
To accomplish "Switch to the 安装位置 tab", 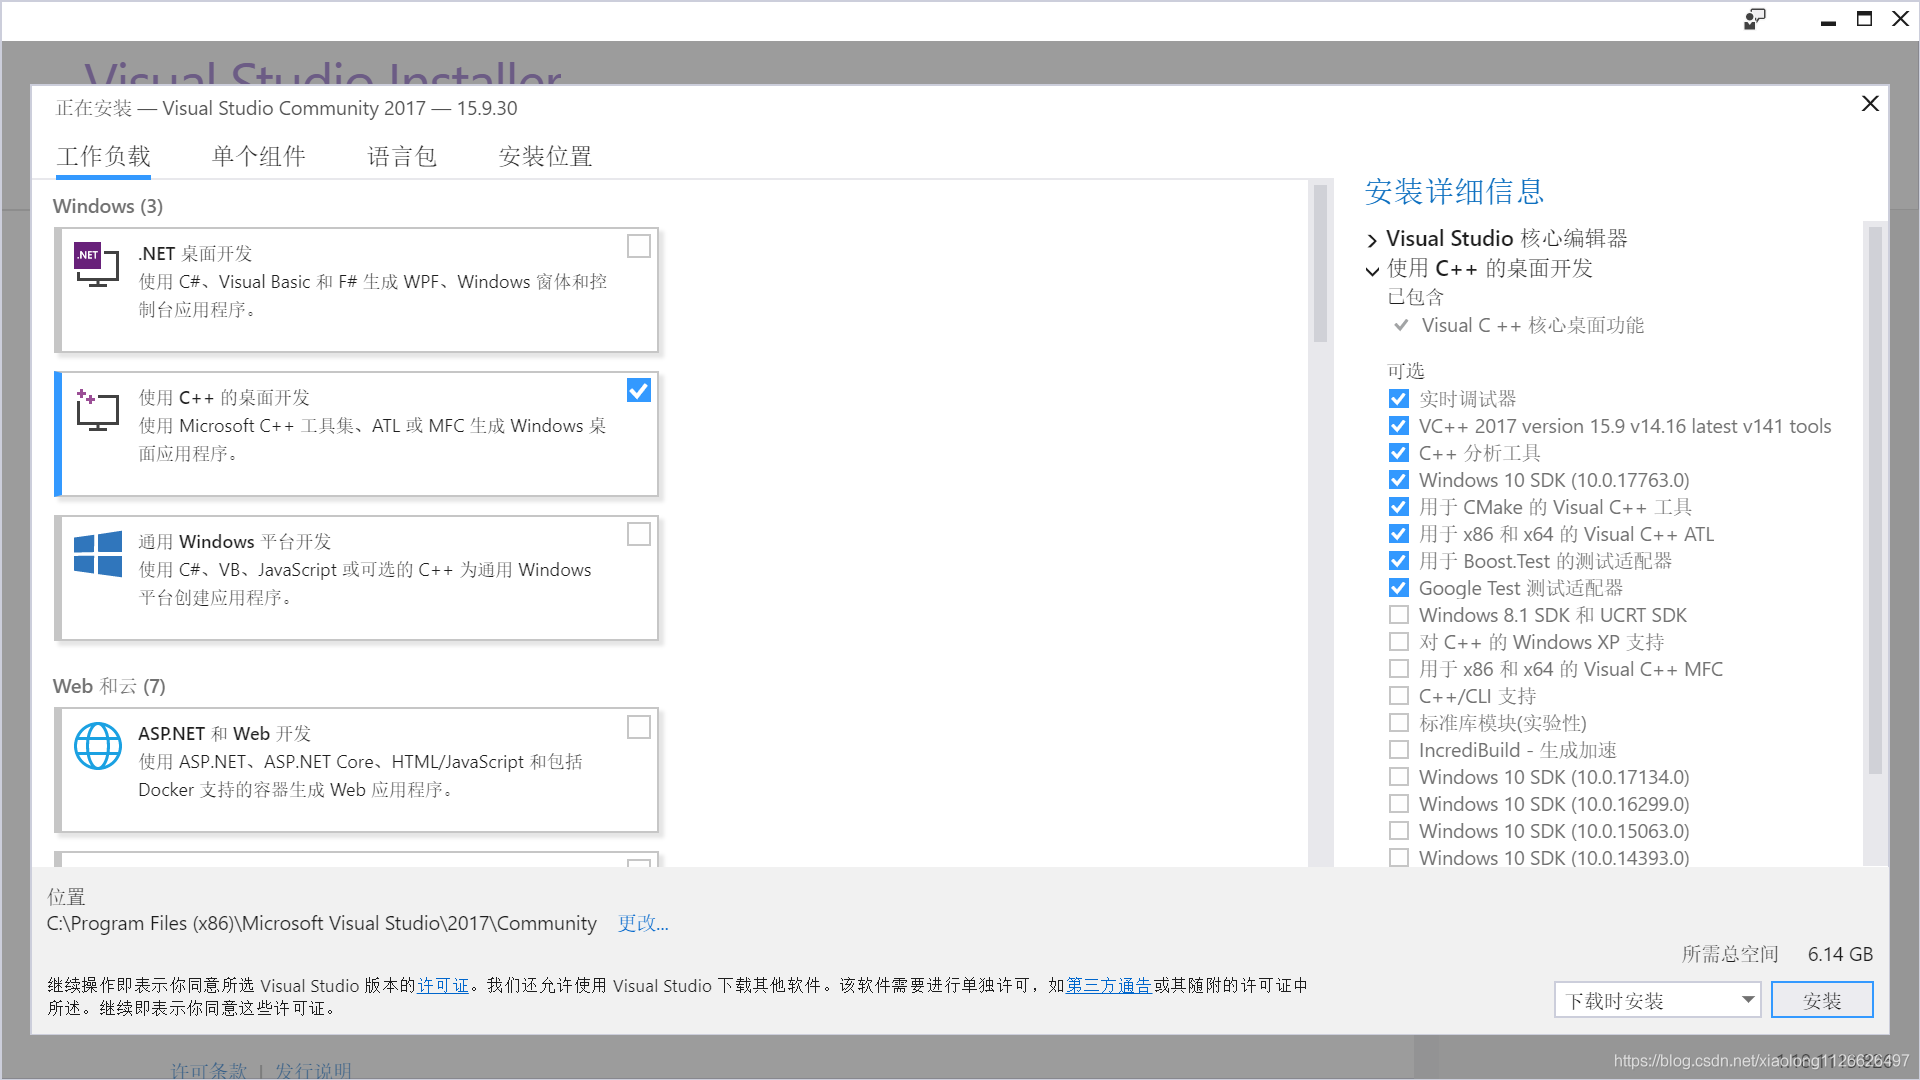I will (x=546, y=157).
